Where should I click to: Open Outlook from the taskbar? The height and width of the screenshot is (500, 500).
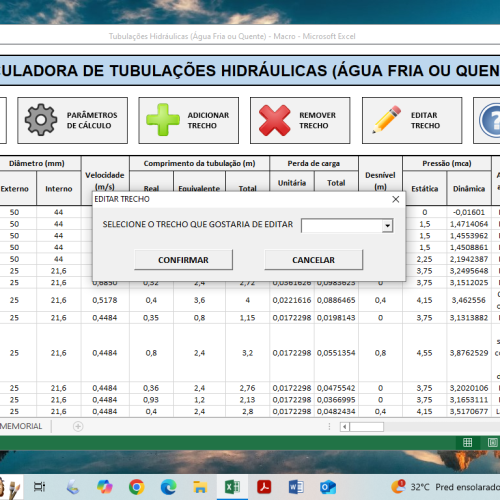[x=328, y=487]
